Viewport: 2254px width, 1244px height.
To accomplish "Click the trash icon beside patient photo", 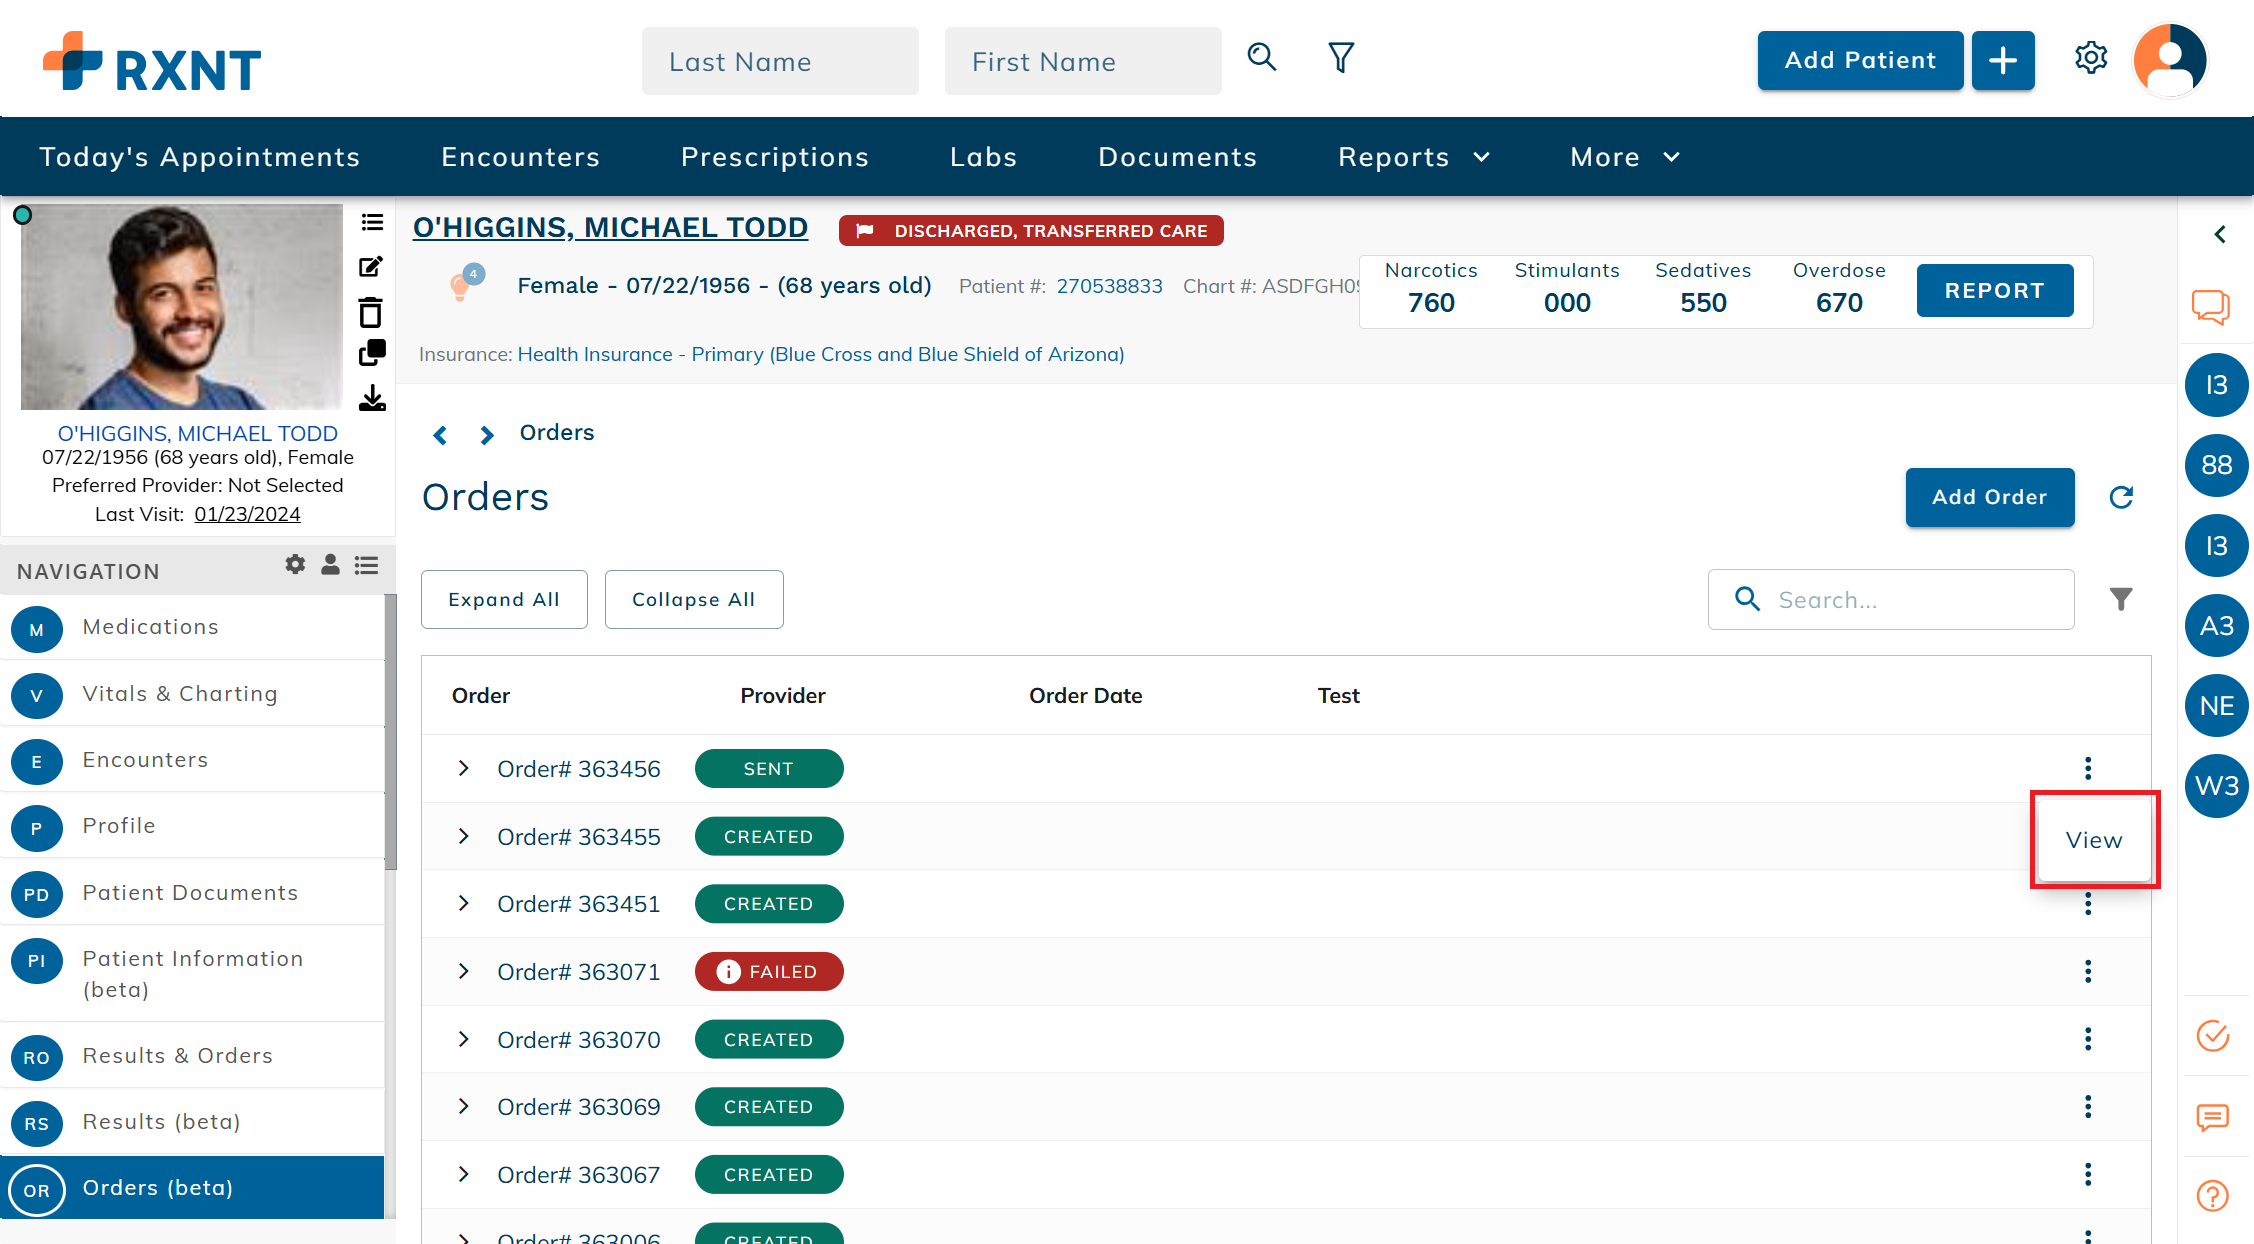I will pyautogui.click(x=371, y=312).
